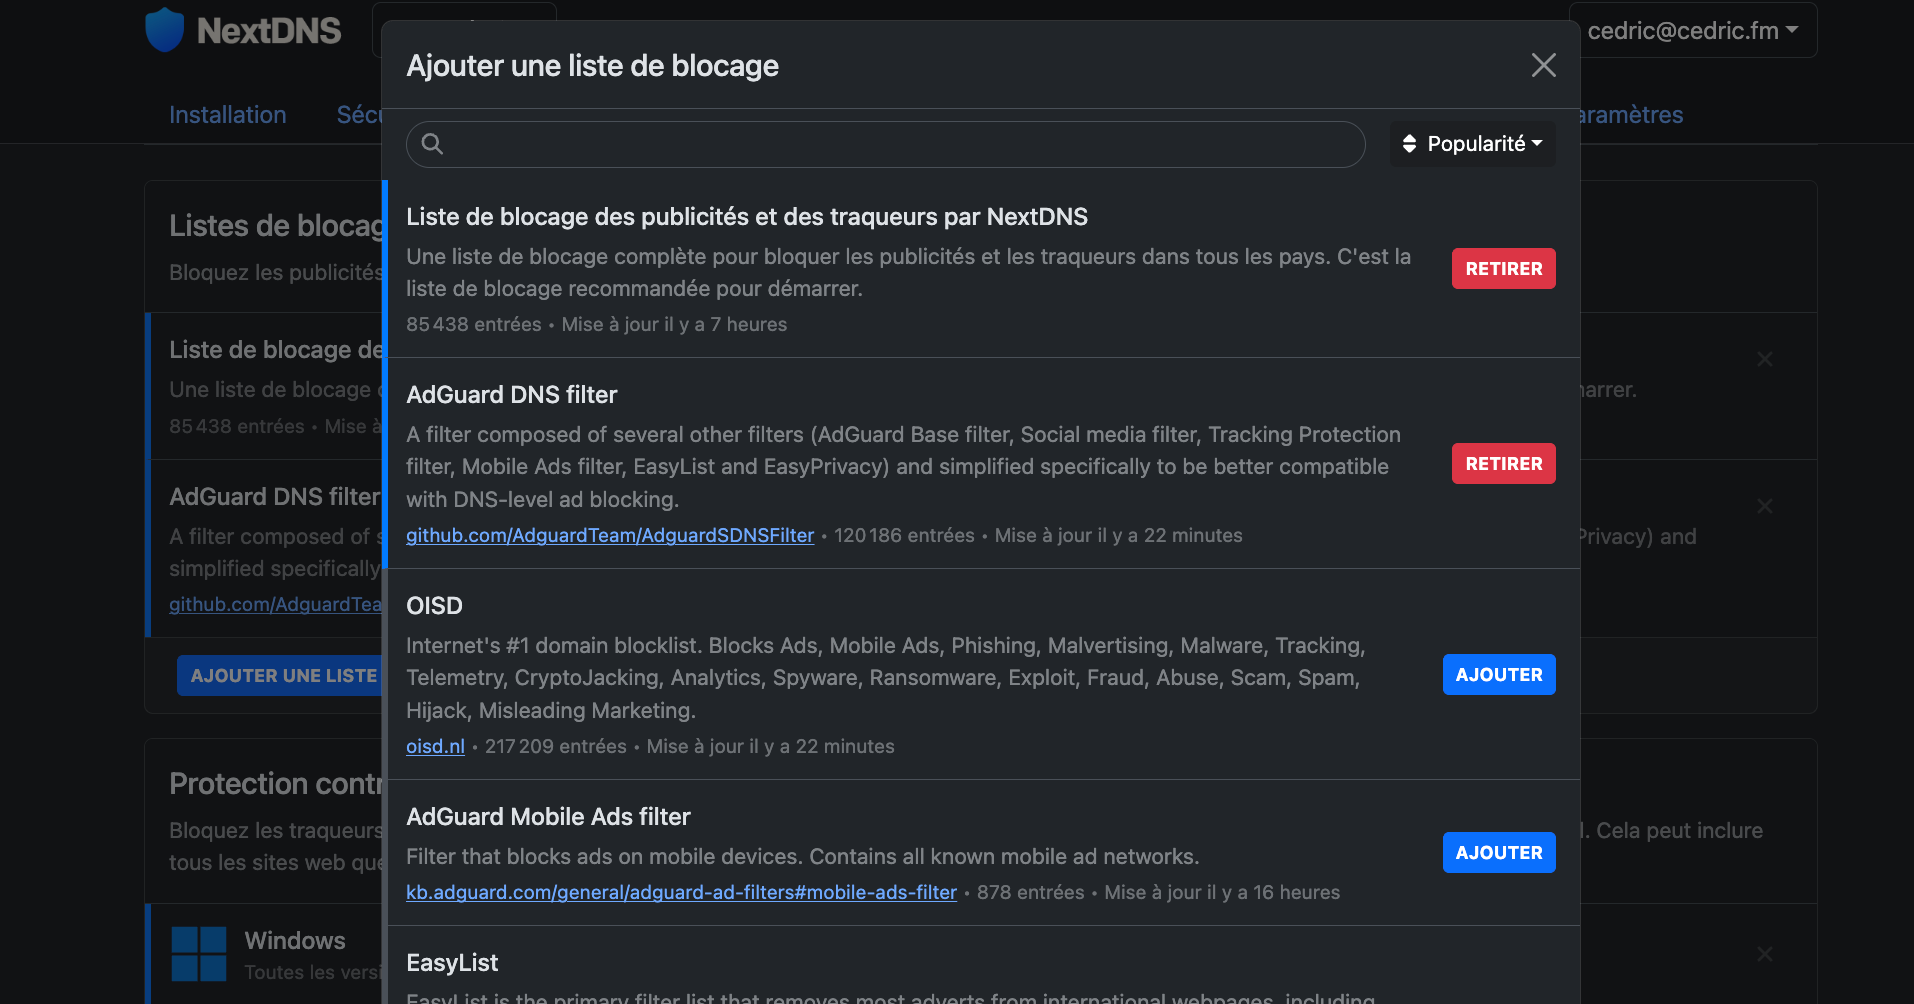Click the sort arrows icon beside Popularité
Viewport: 1914px width, 1004px height.
1409,144
